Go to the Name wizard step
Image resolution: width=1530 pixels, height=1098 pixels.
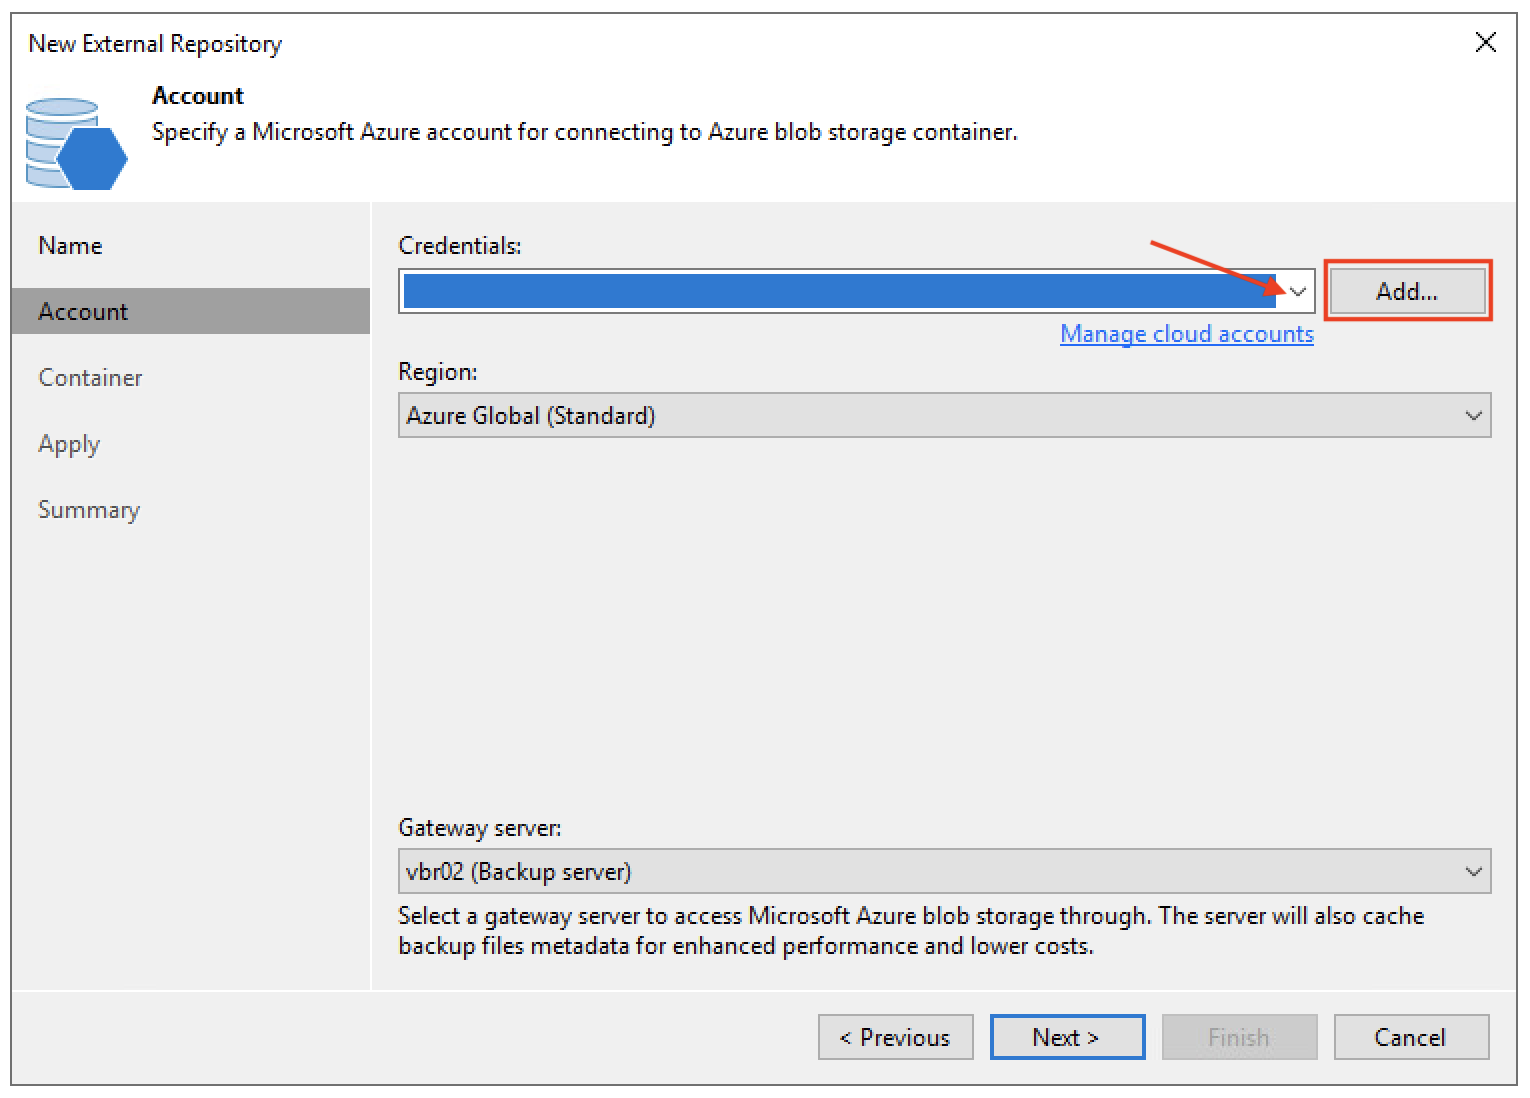click(70, 246)
